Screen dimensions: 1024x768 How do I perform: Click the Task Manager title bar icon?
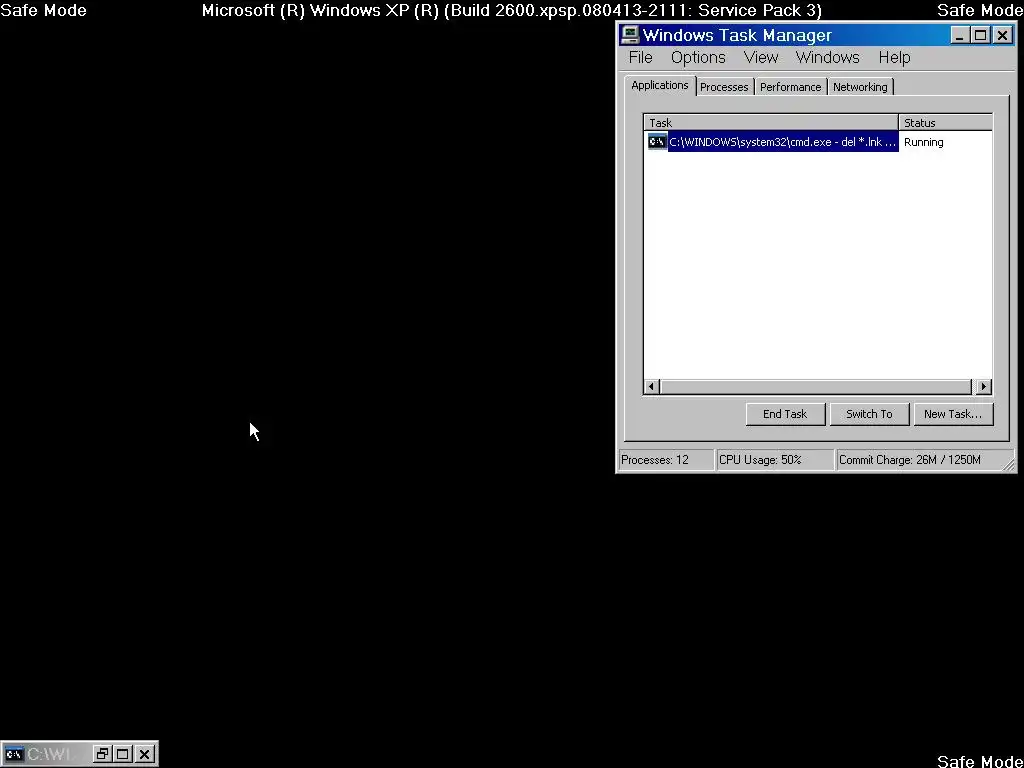click(630, 35)
